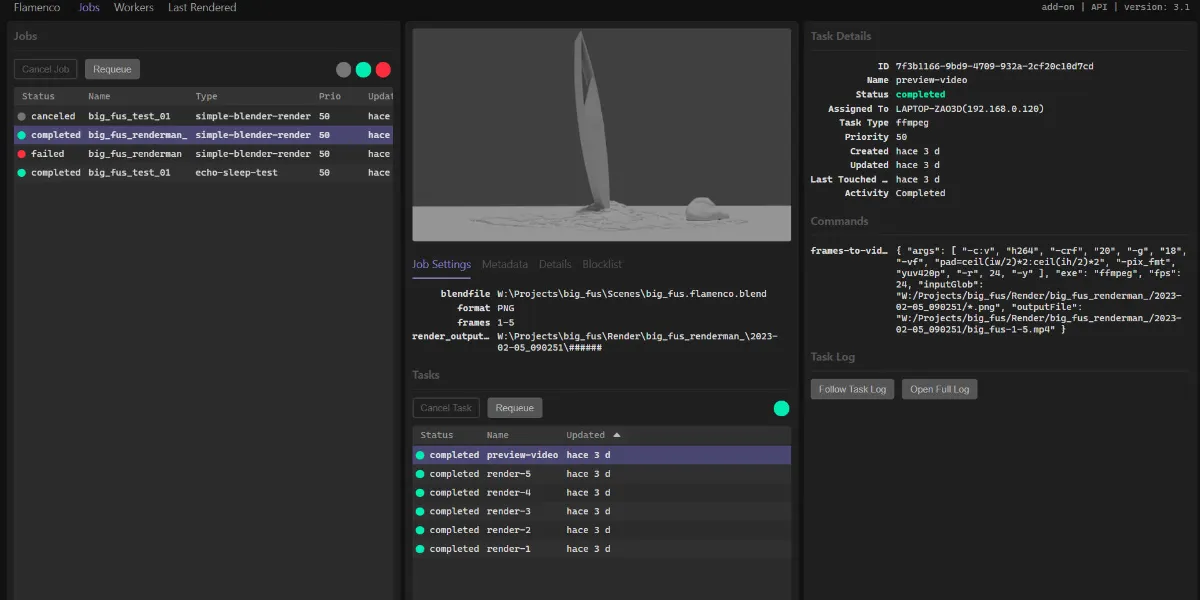Select canceled job big_fus_test_01
The height and width of the screenshot is (600, 1200).
[x=203, y=116]
